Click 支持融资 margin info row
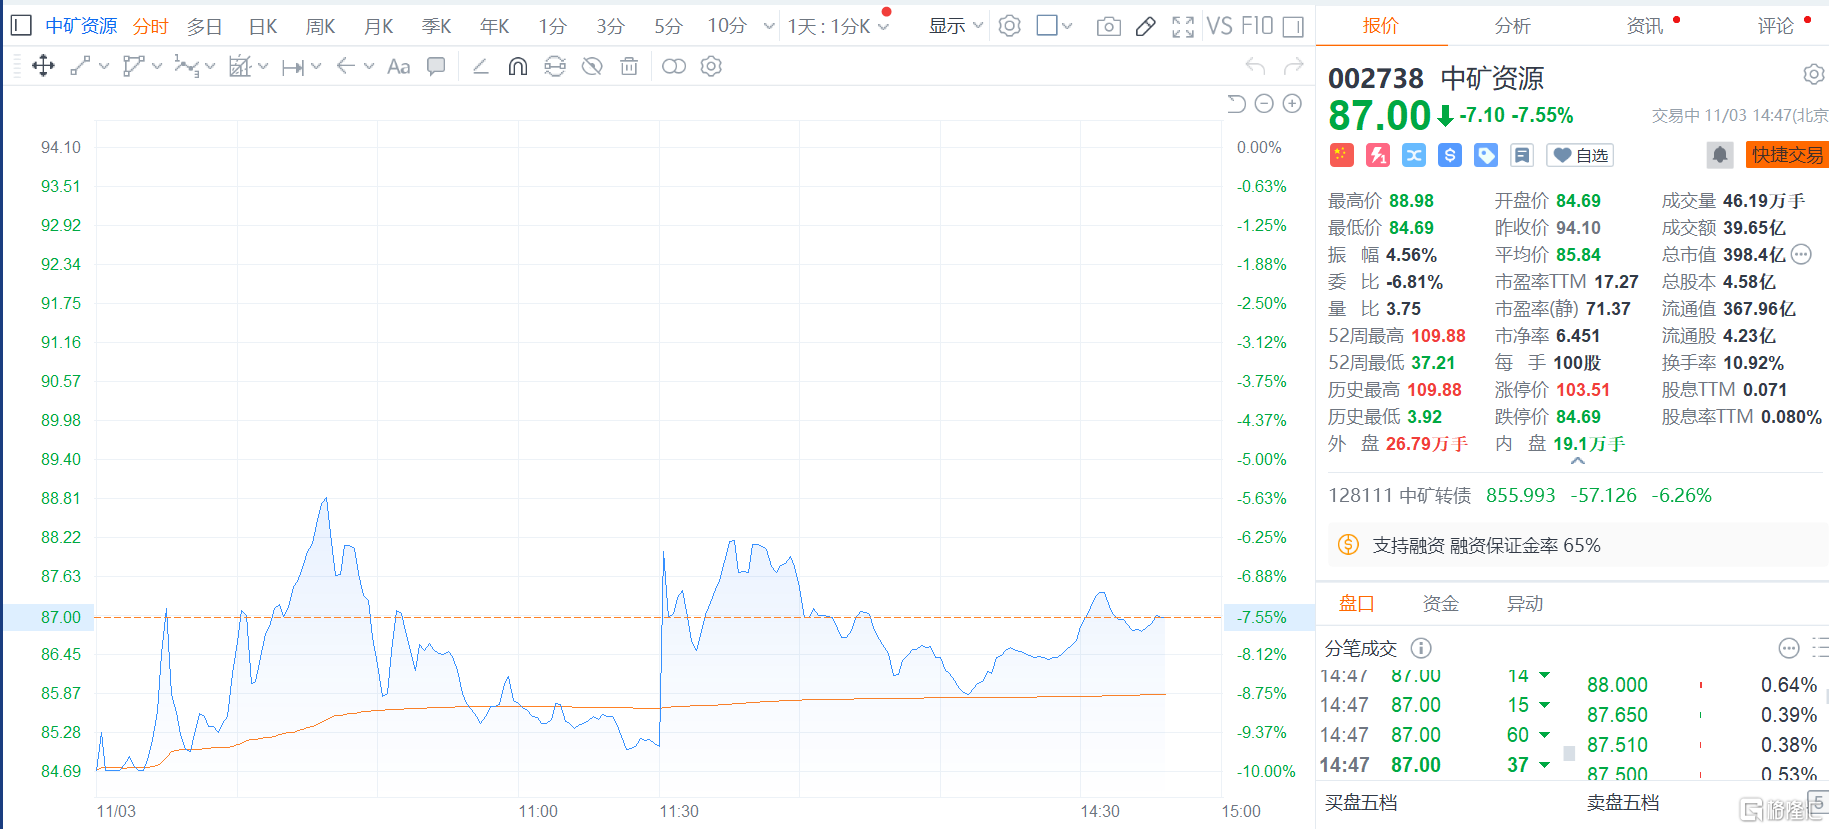The height and width of the screenshot is (829, 1829). tap(1579, 545)
